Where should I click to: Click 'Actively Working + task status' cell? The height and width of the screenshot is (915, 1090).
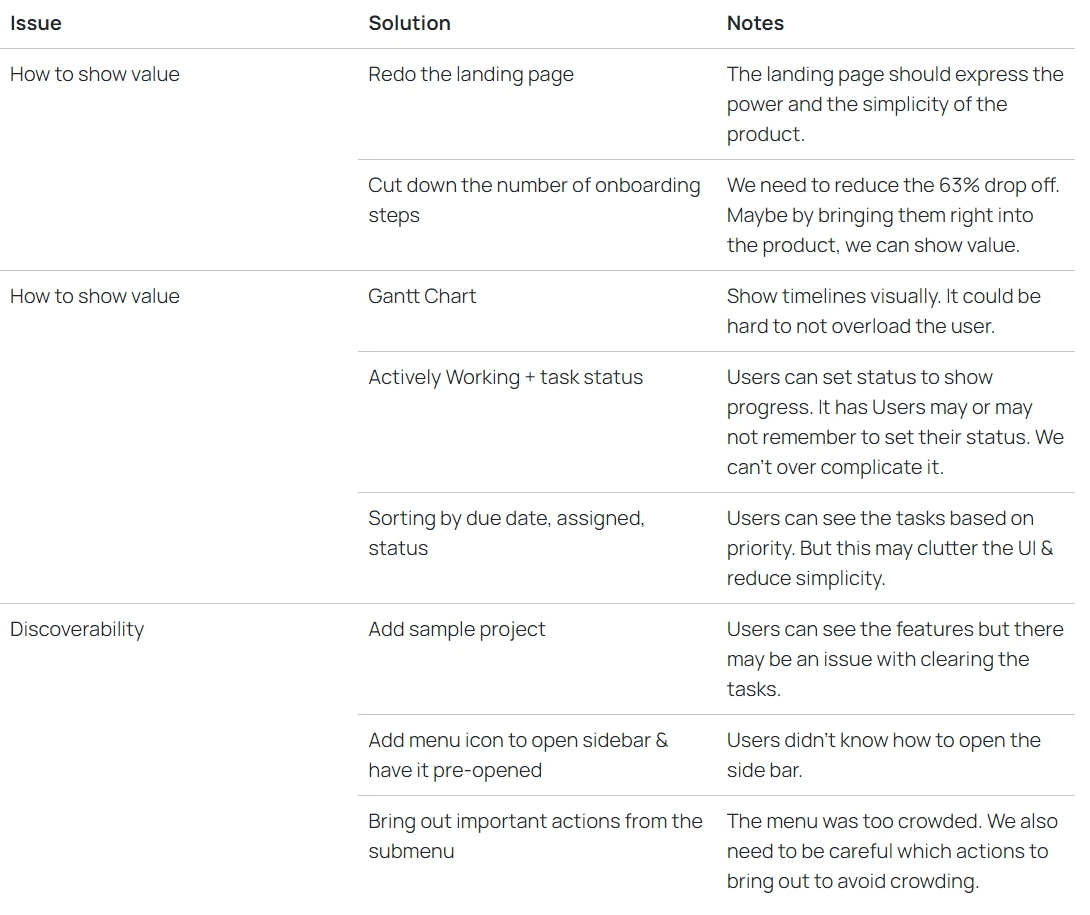(505, 378)
